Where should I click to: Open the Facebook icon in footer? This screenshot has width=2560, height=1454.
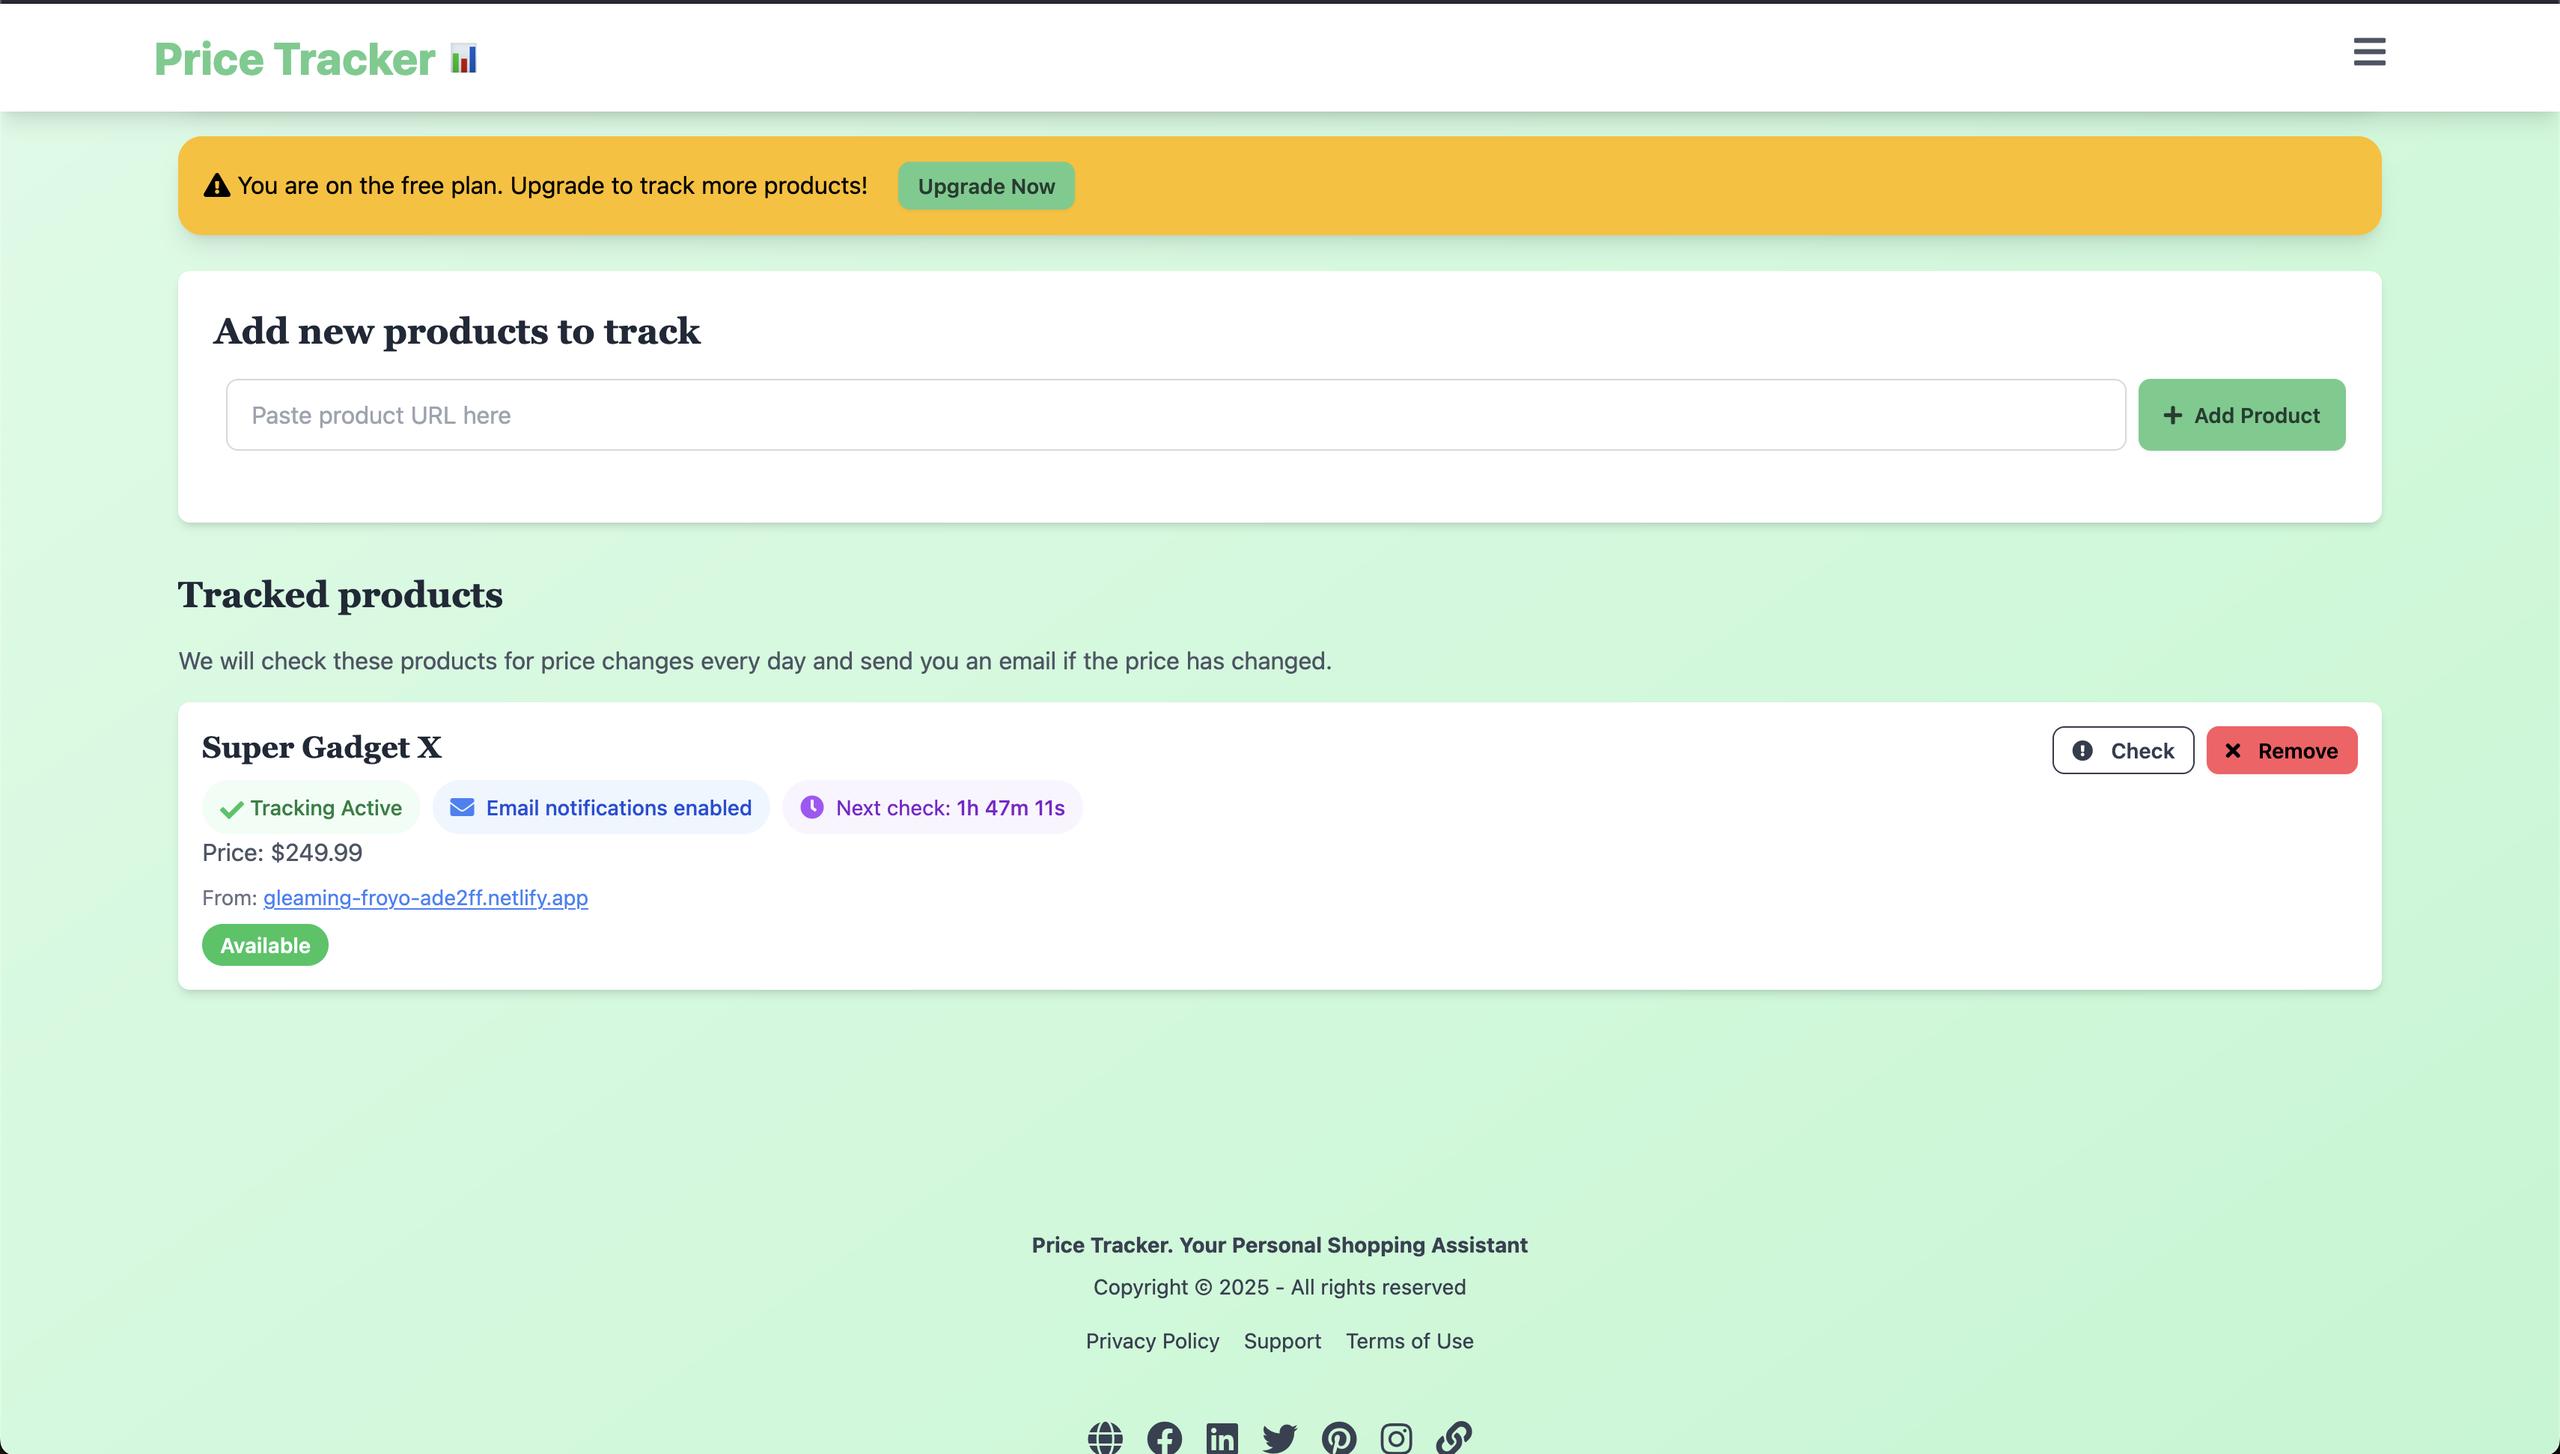(1164, 1438)
